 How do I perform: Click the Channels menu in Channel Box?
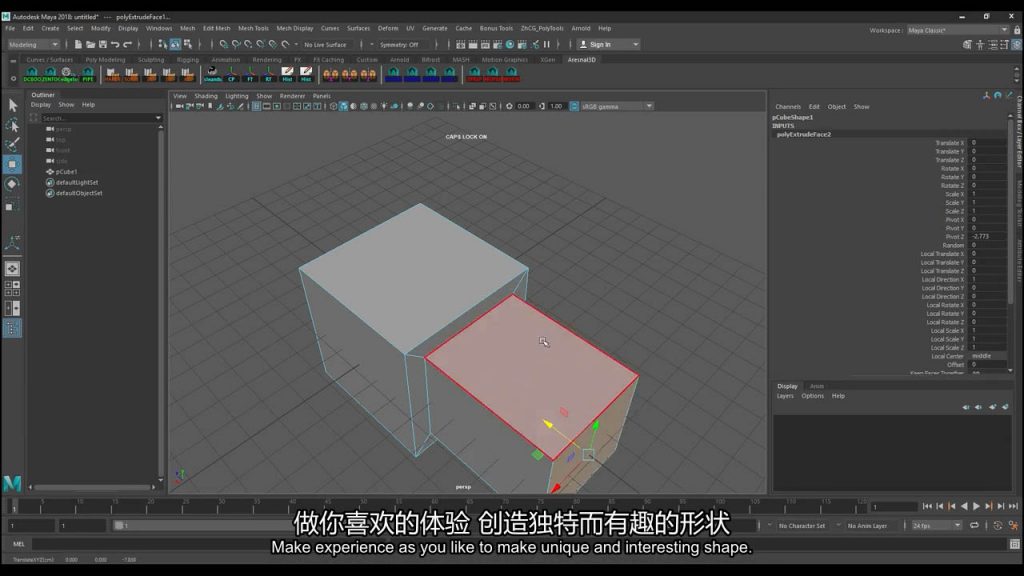pos(788,106)
